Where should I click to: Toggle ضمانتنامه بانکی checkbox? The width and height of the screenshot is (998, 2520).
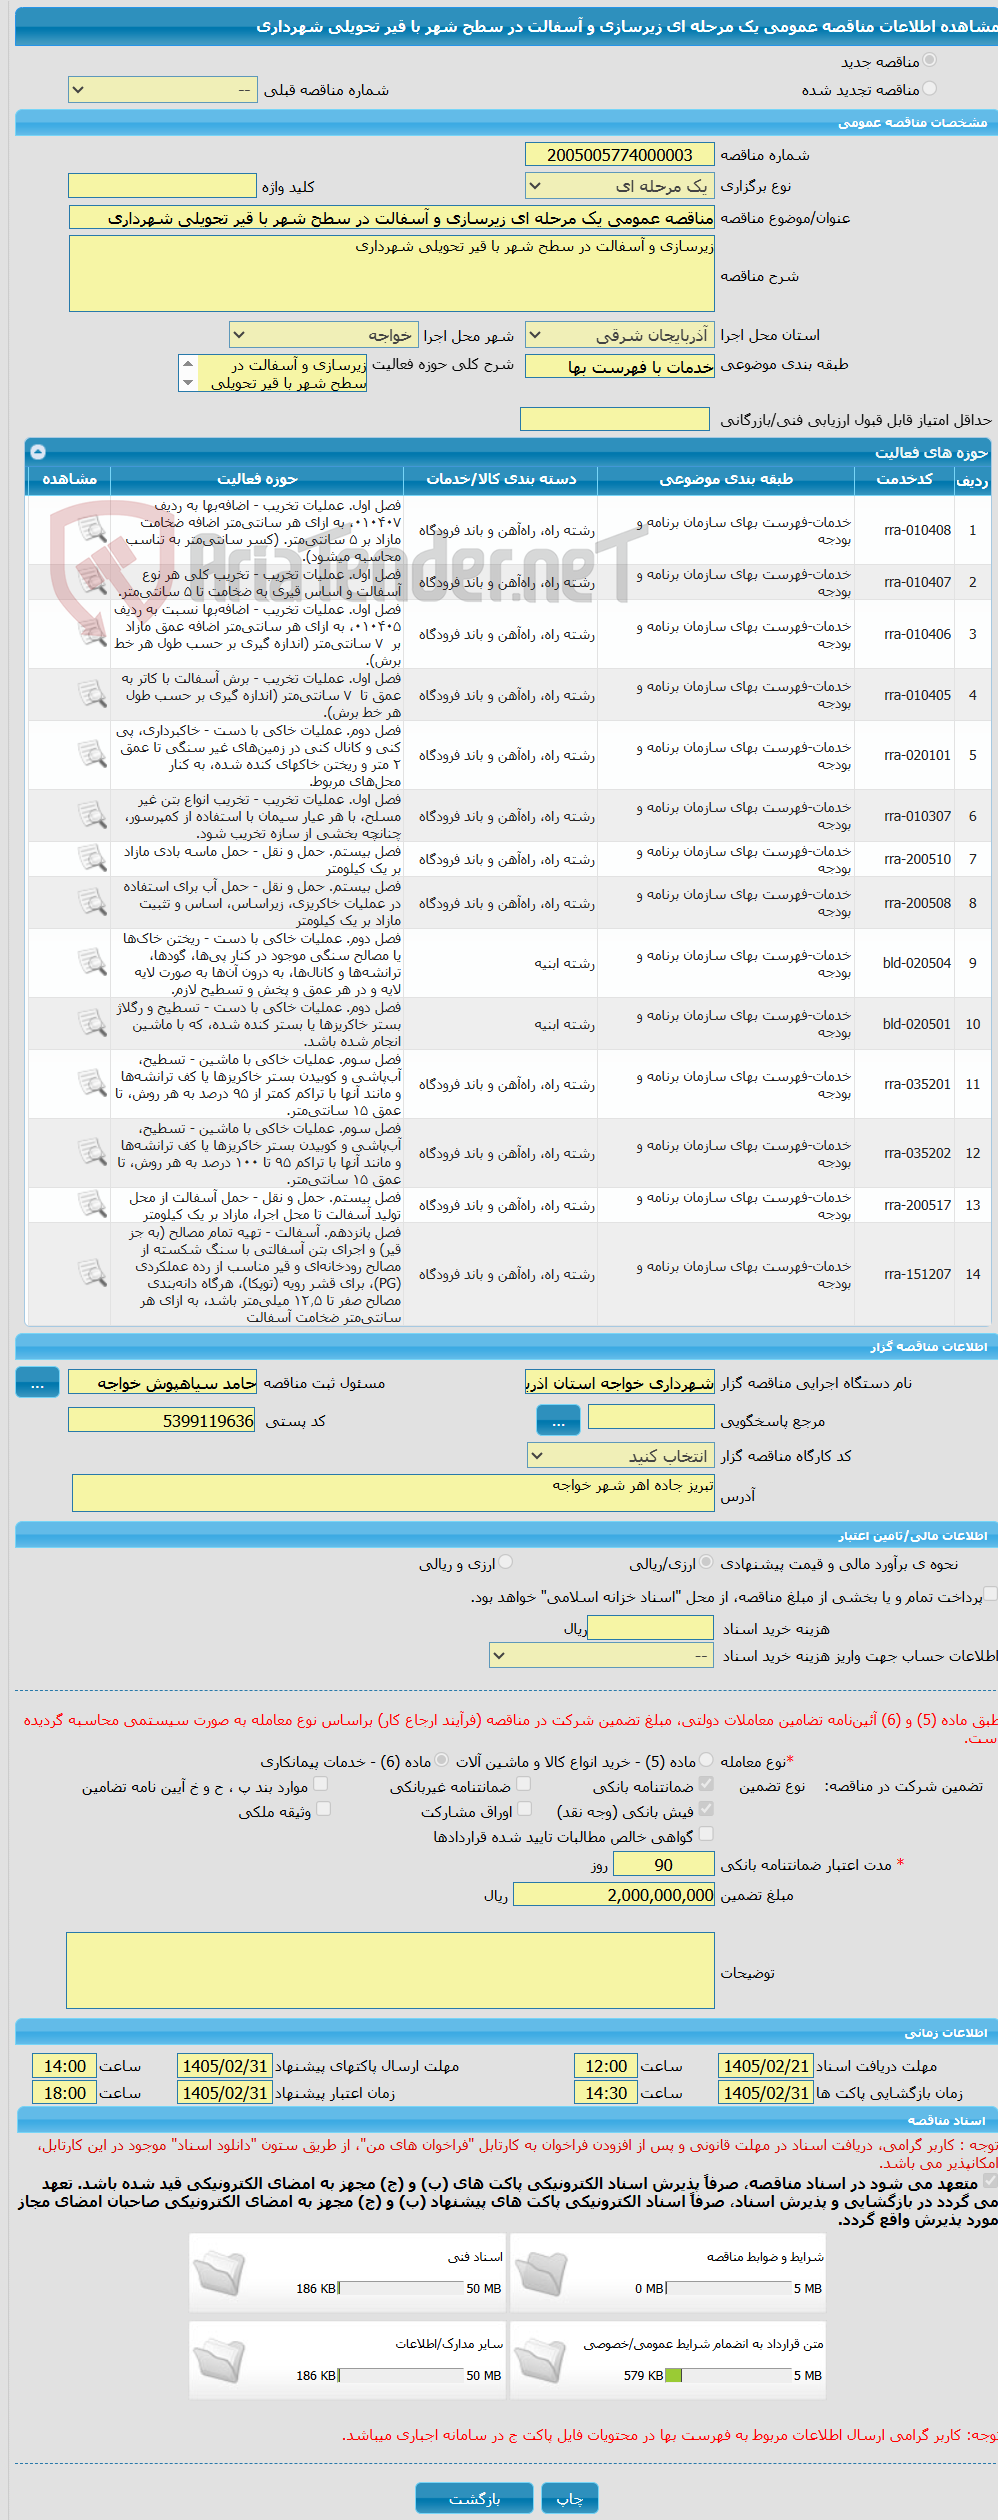pos(707,1784)
